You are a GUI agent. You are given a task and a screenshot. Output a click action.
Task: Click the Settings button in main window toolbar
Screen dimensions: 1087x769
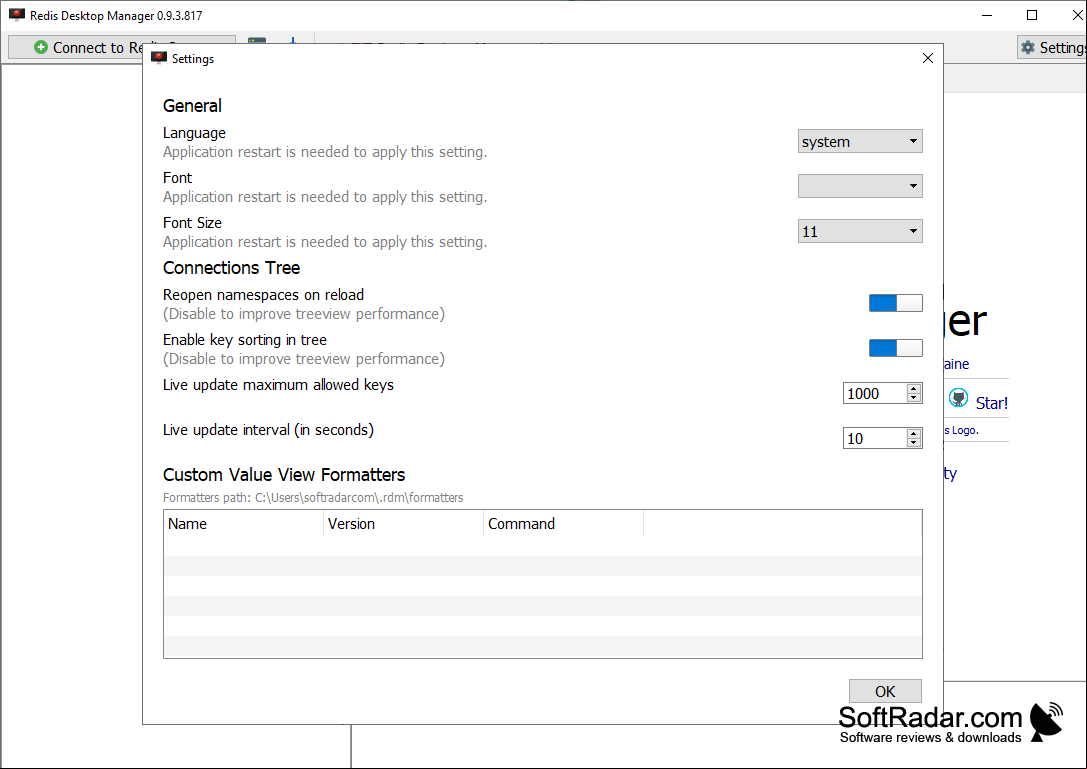point(1052,47)
